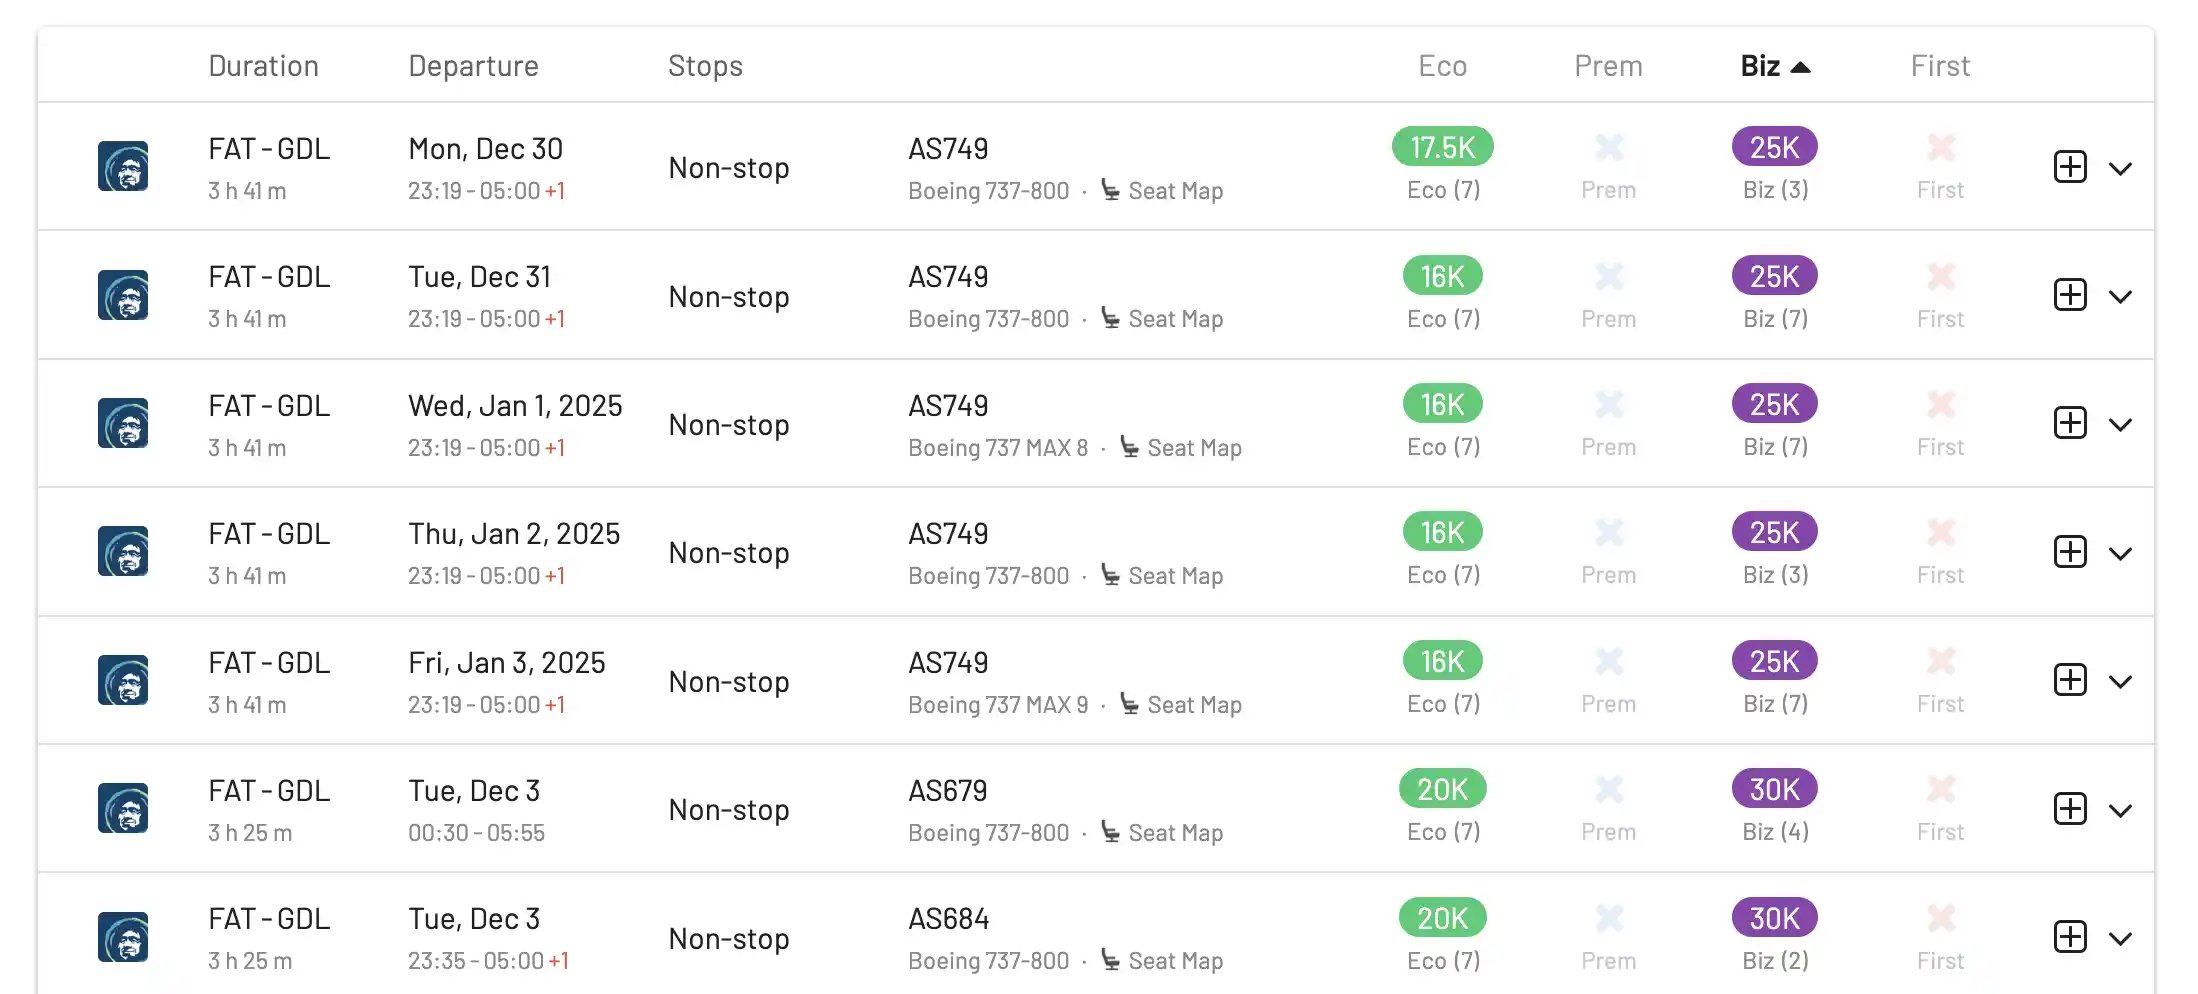
Task: Select the 17.5K Eco fare badge
Action: (1442, 147)
